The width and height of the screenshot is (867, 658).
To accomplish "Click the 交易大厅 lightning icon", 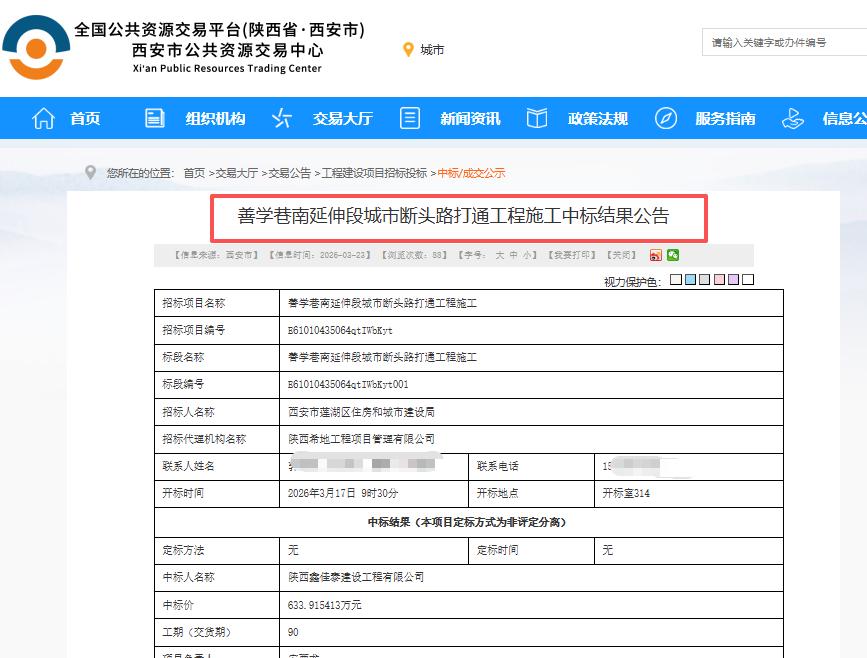I will (x=283, y=118).
